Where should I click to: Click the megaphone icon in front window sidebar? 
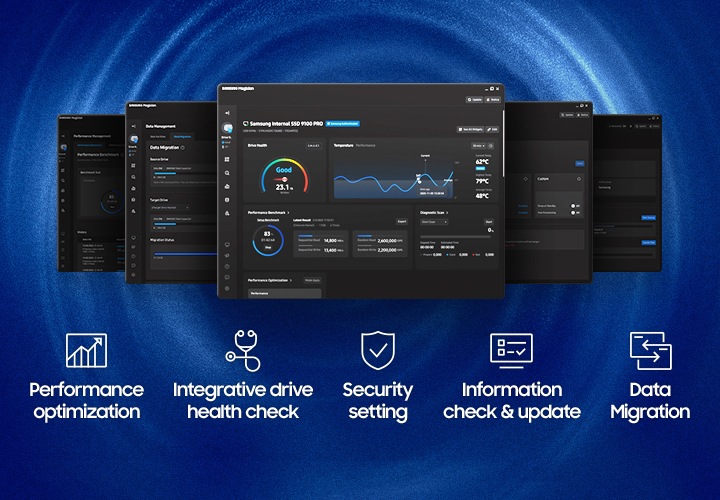pyautogui.click(x=227, y=256)
